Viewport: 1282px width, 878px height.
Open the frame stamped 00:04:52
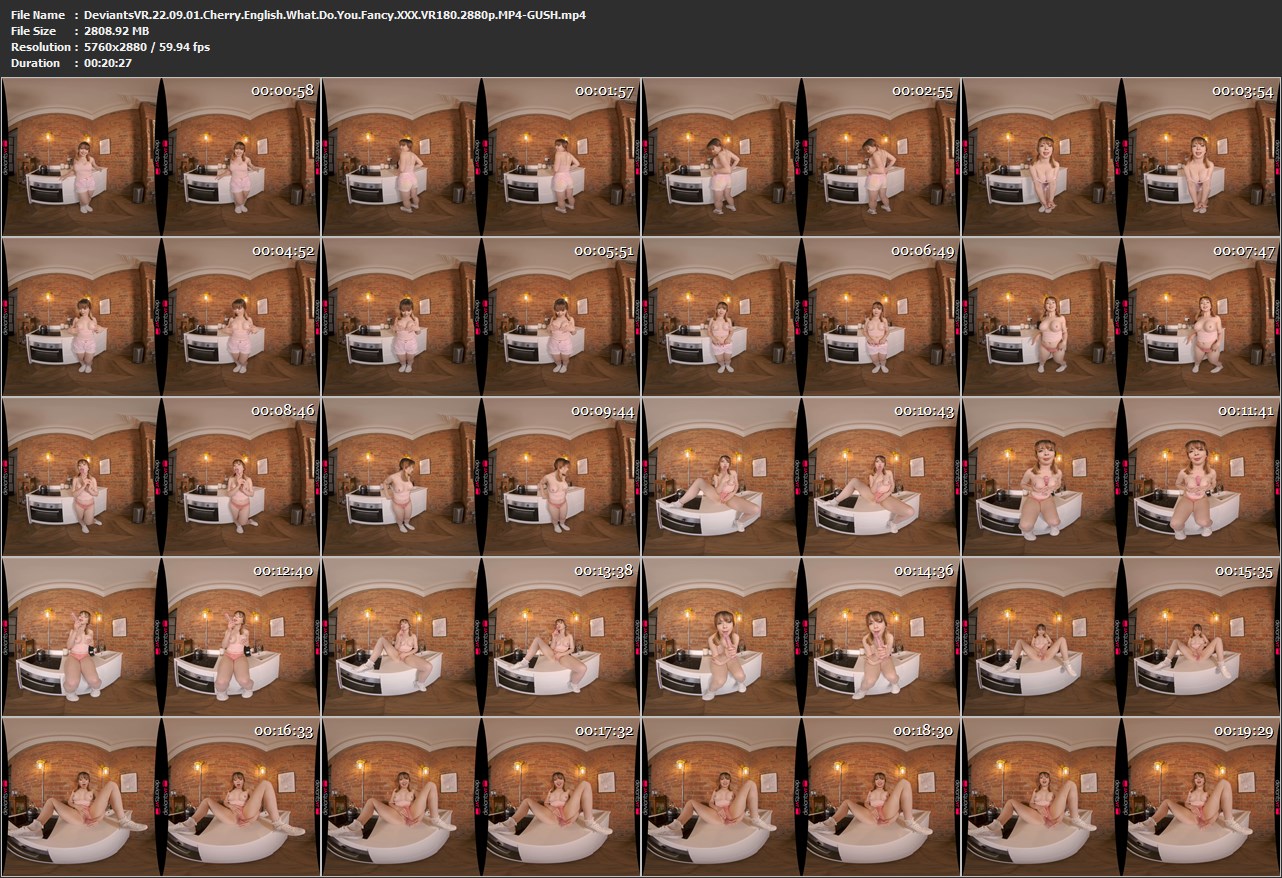(x=160, y=316)
